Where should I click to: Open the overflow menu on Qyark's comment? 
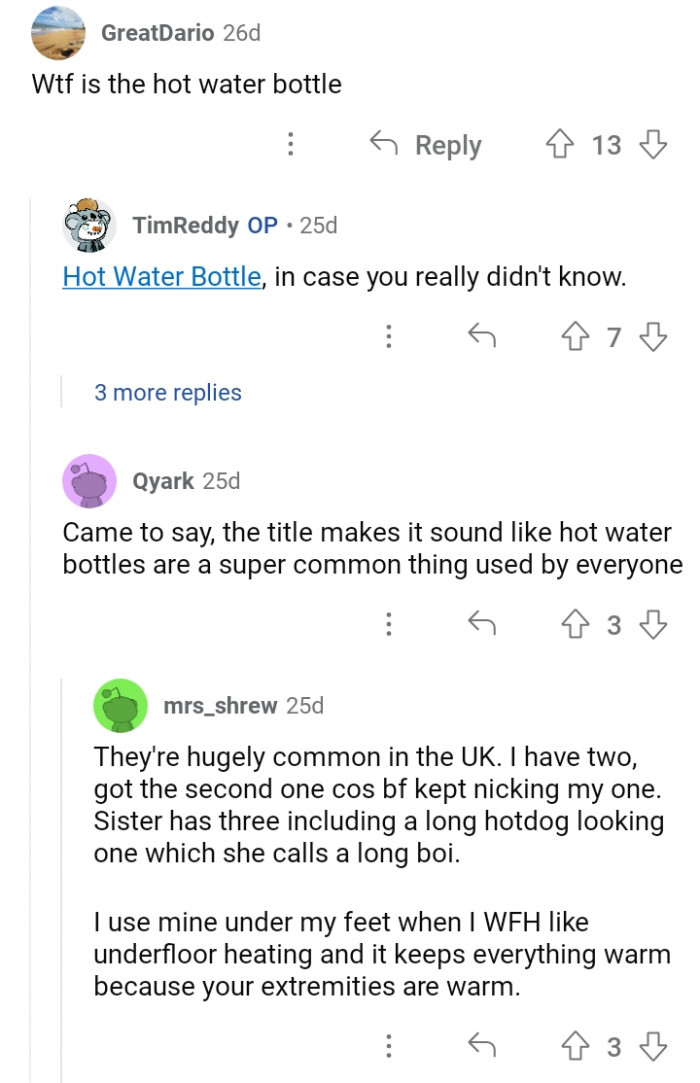[x=389, y=625]
